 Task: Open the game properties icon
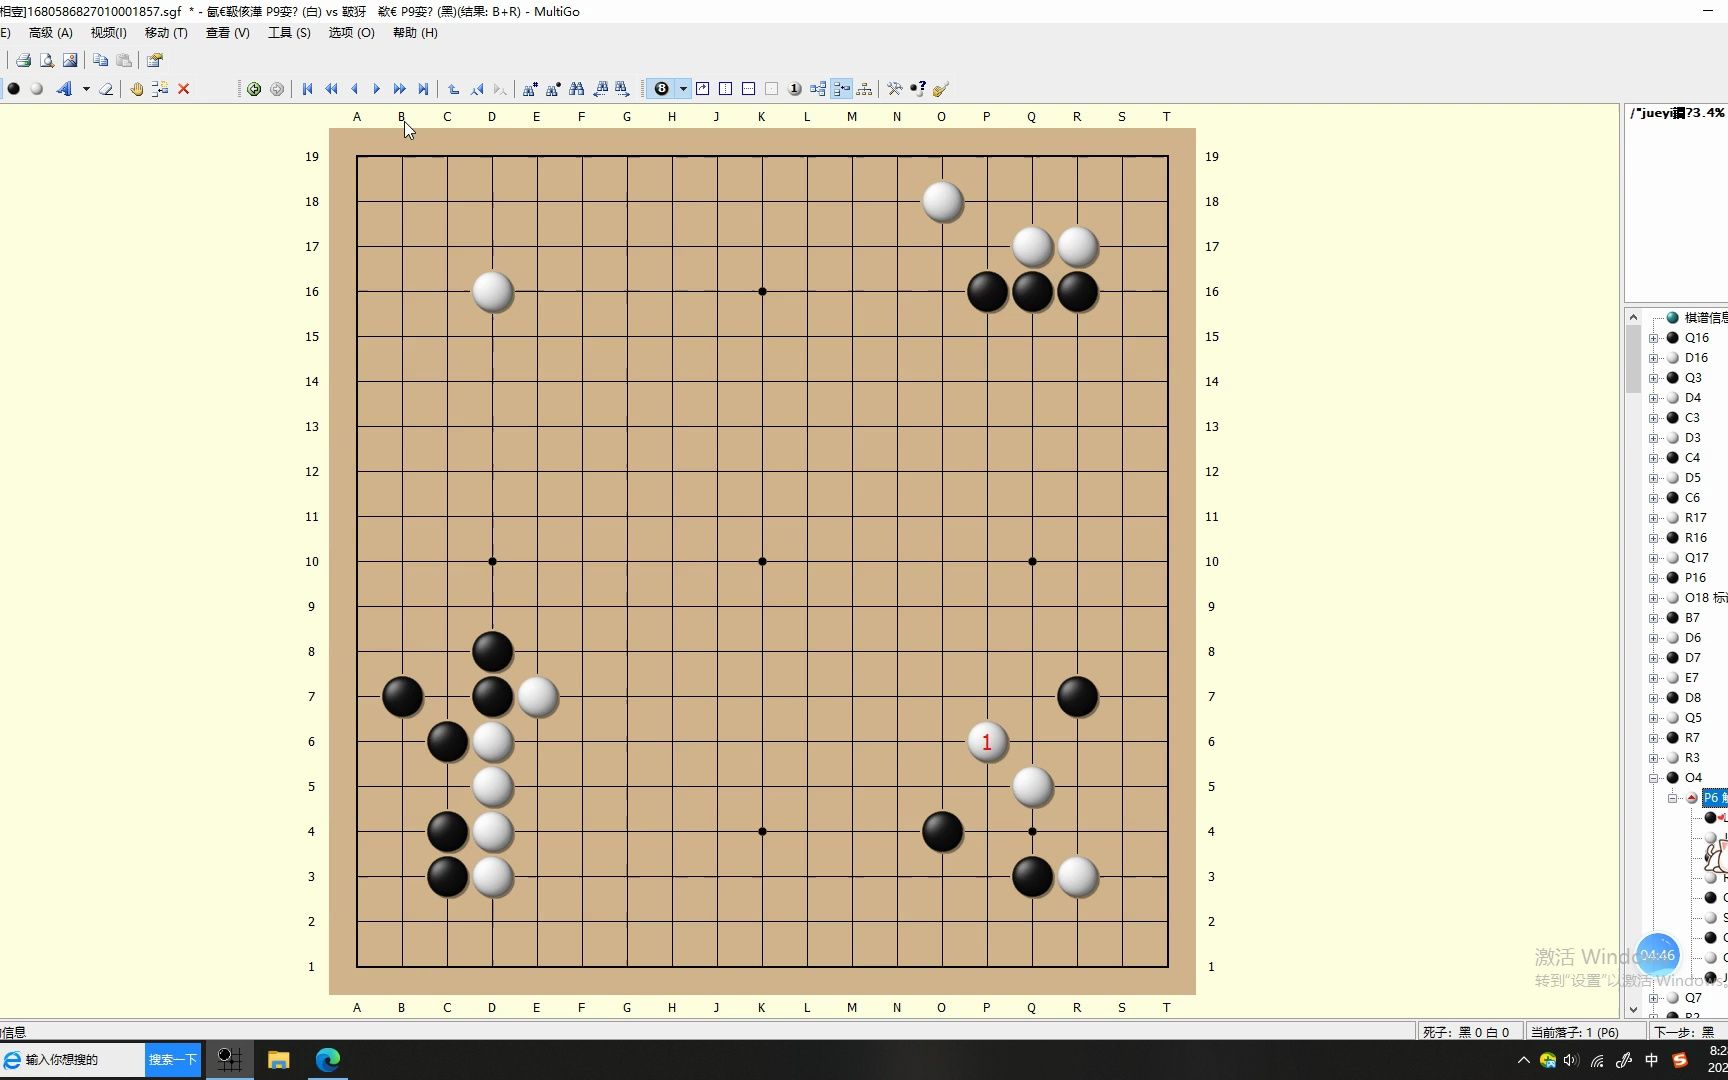(155, 60)
